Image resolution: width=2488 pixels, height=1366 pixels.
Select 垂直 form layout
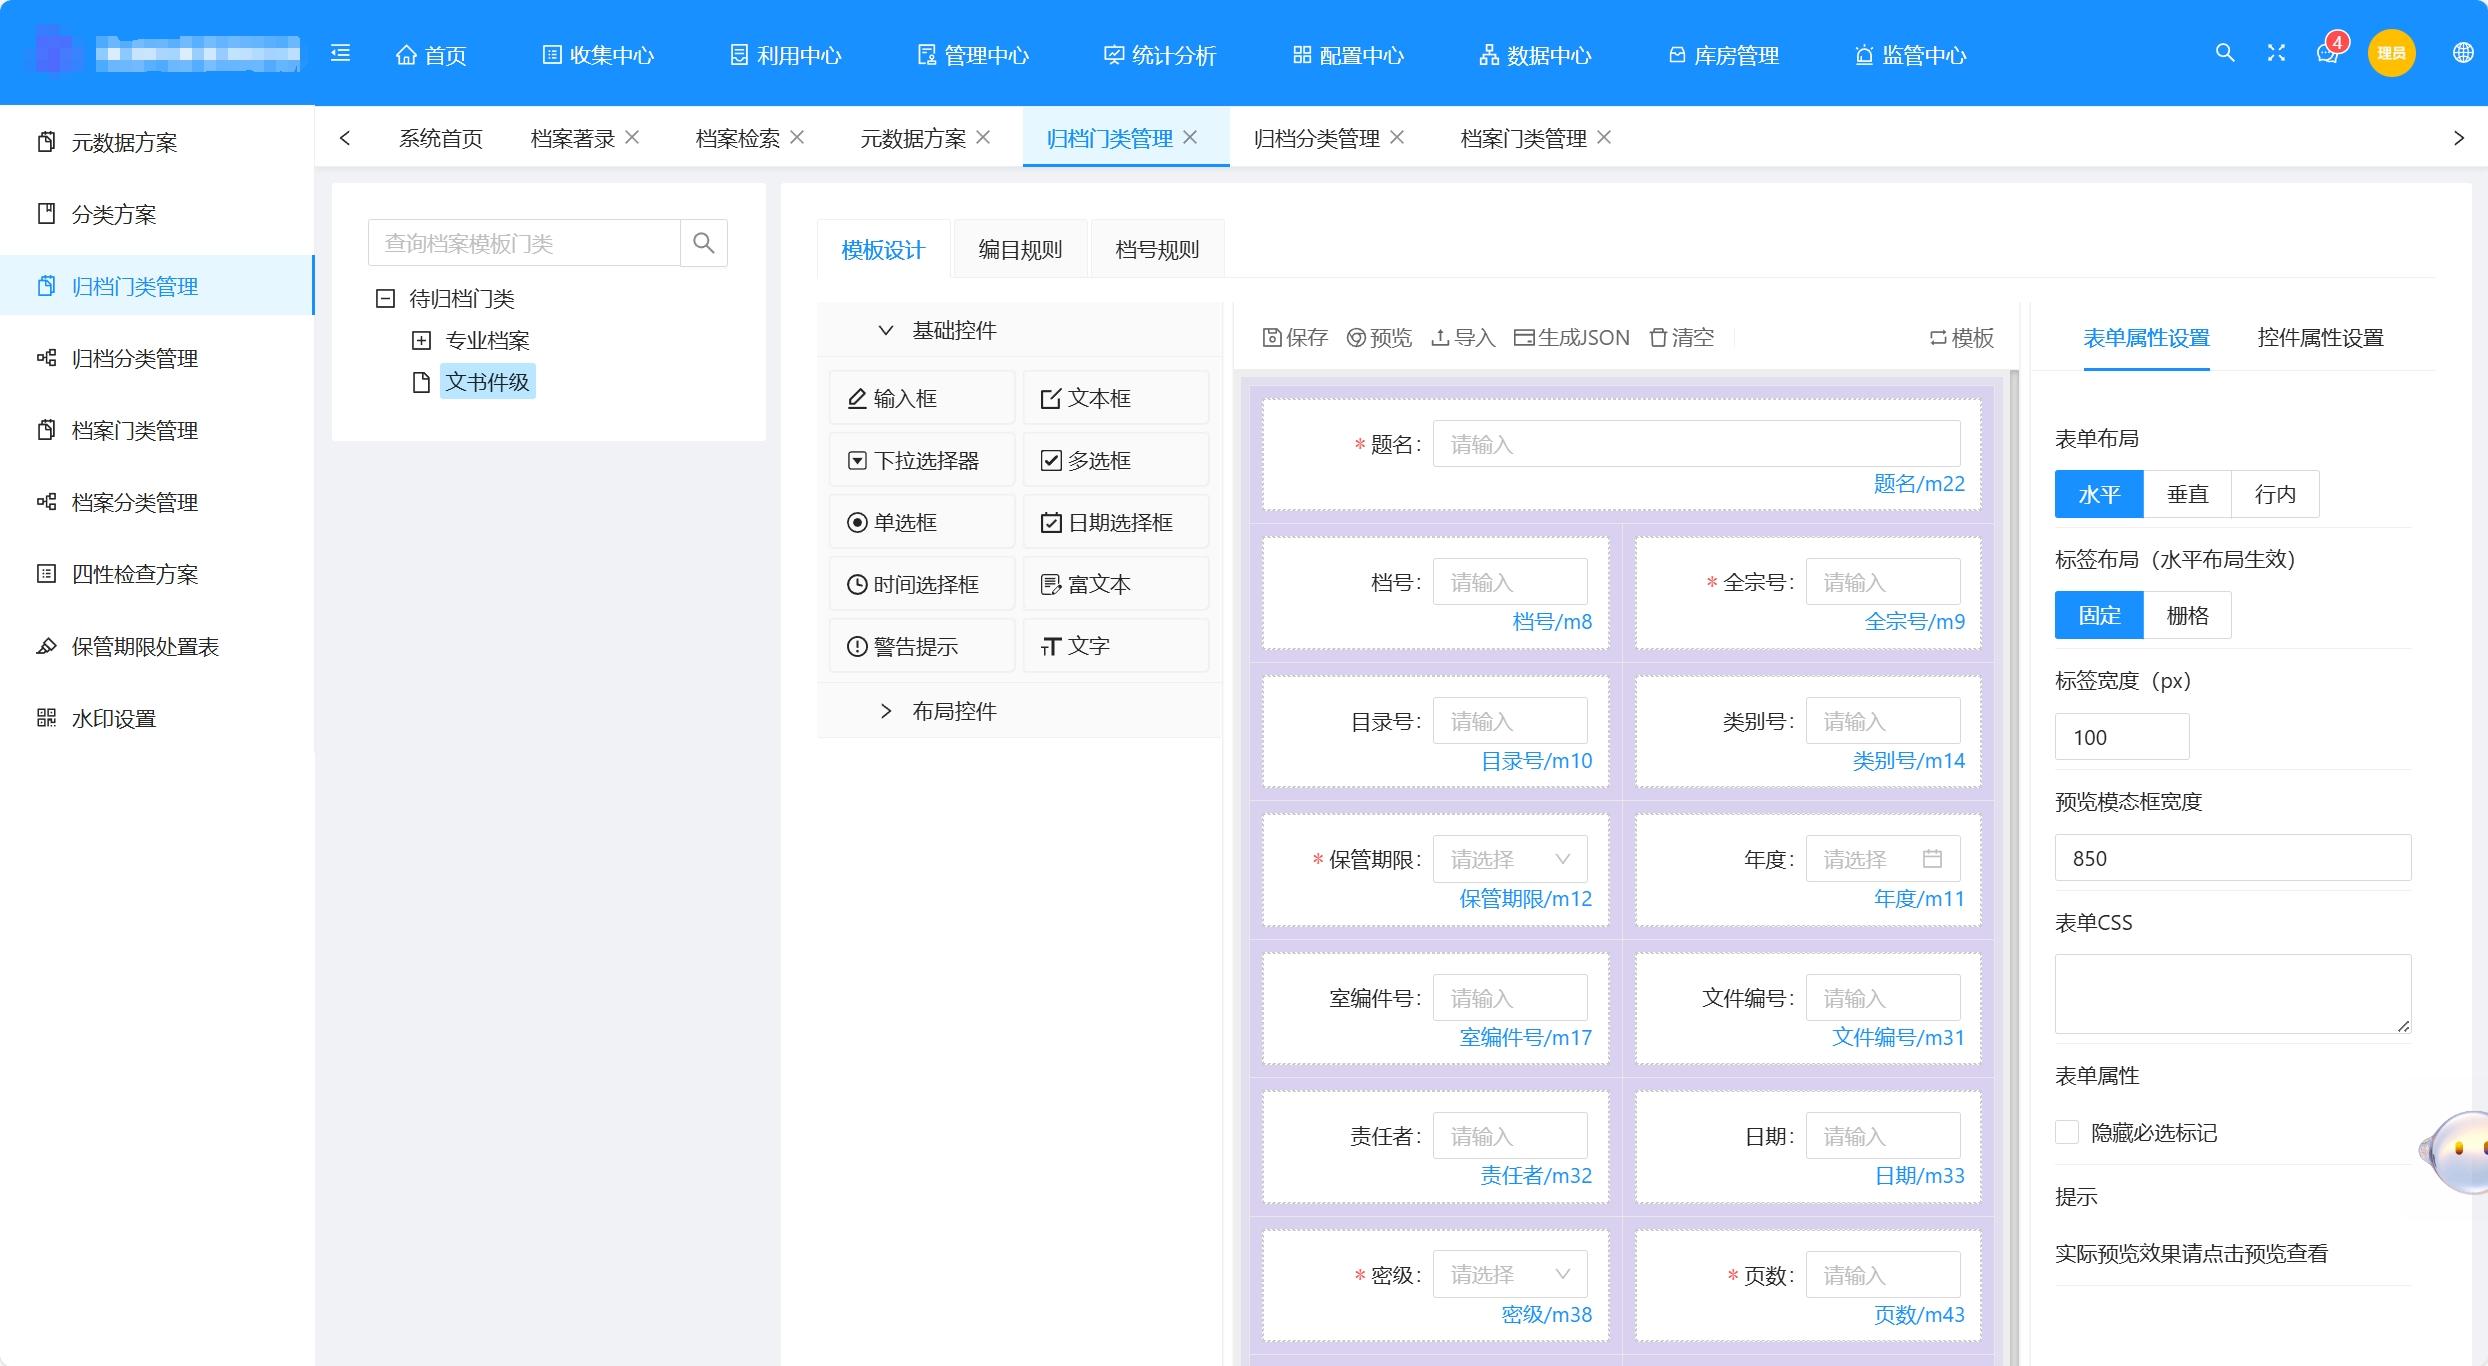coord(2187,494)
